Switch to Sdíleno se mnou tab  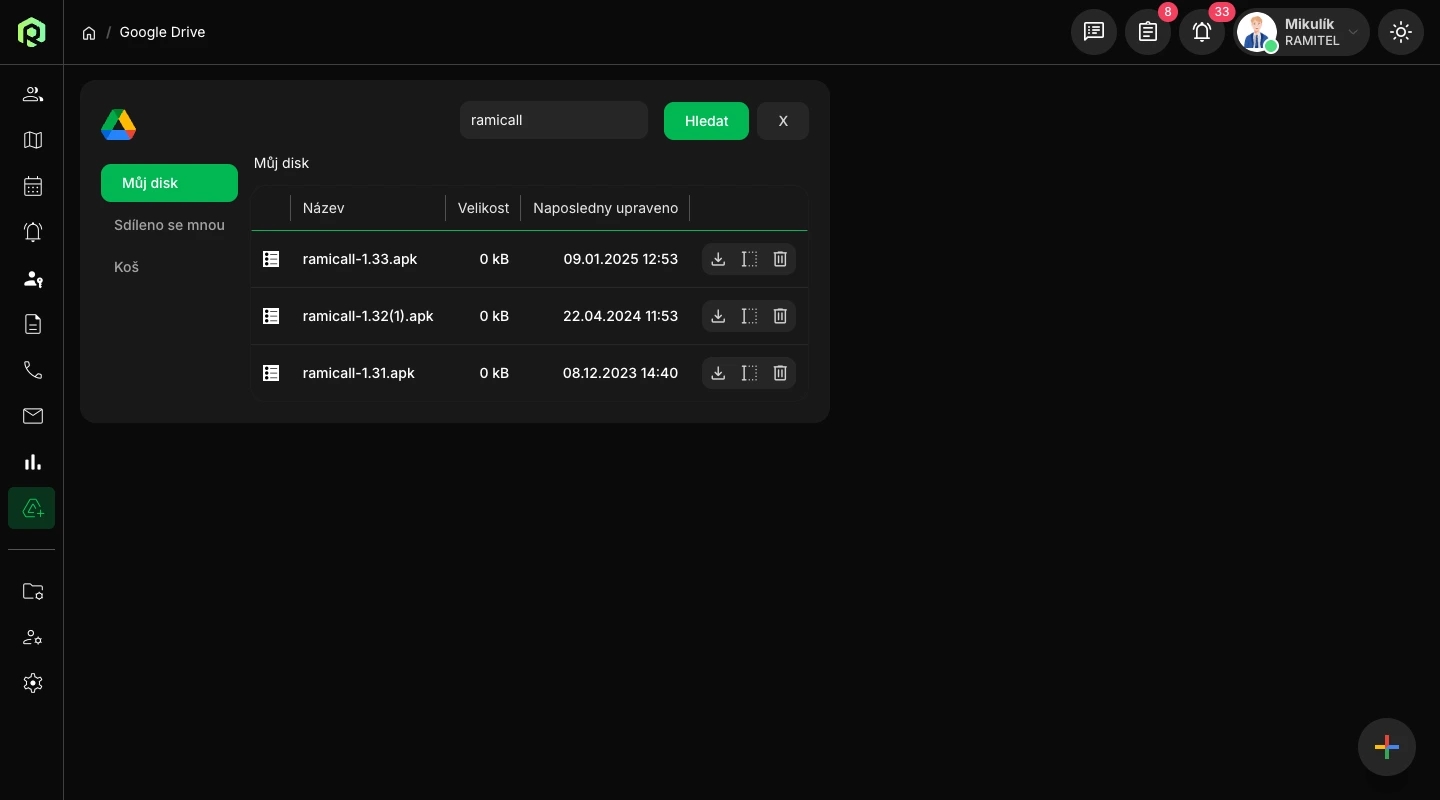(169, 225)
